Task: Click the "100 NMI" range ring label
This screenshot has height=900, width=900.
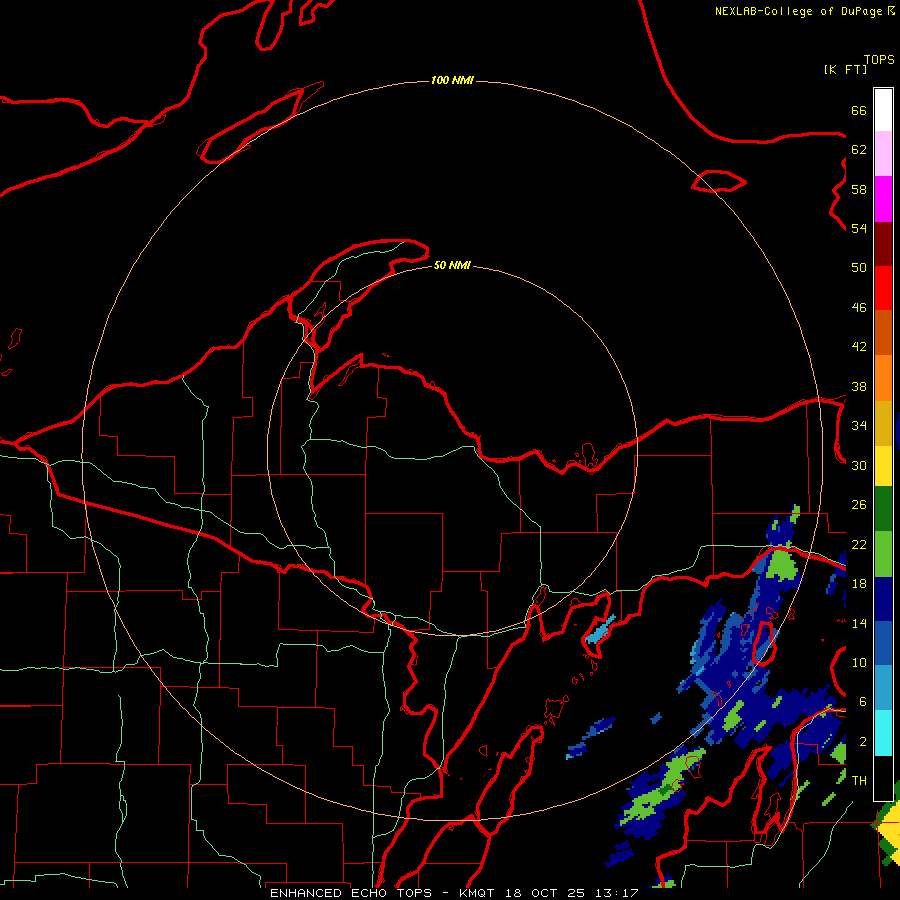Action: click(x=452, y=80)
